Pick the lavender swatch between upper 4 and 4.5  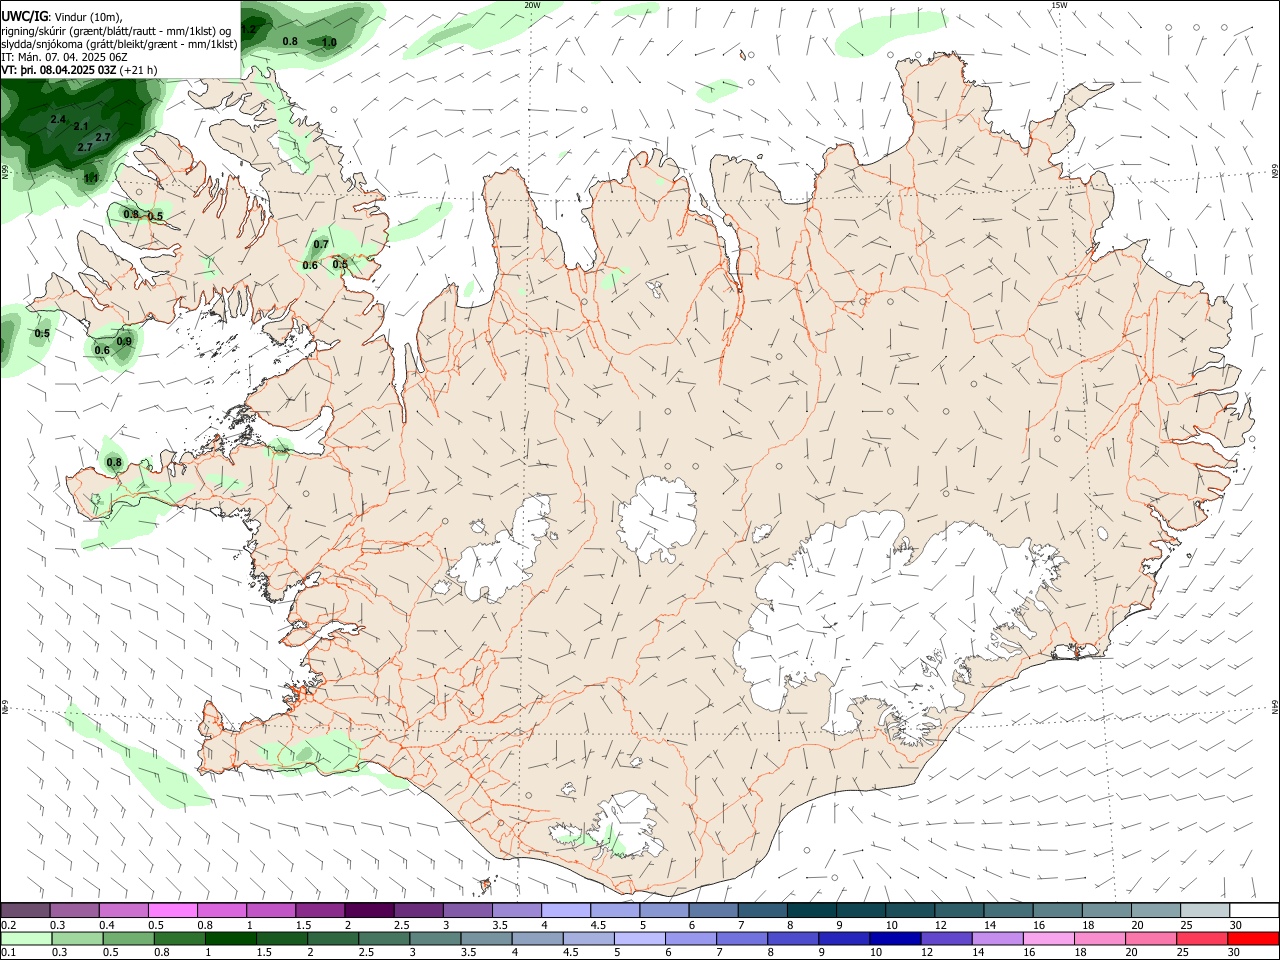coord(566,911)
